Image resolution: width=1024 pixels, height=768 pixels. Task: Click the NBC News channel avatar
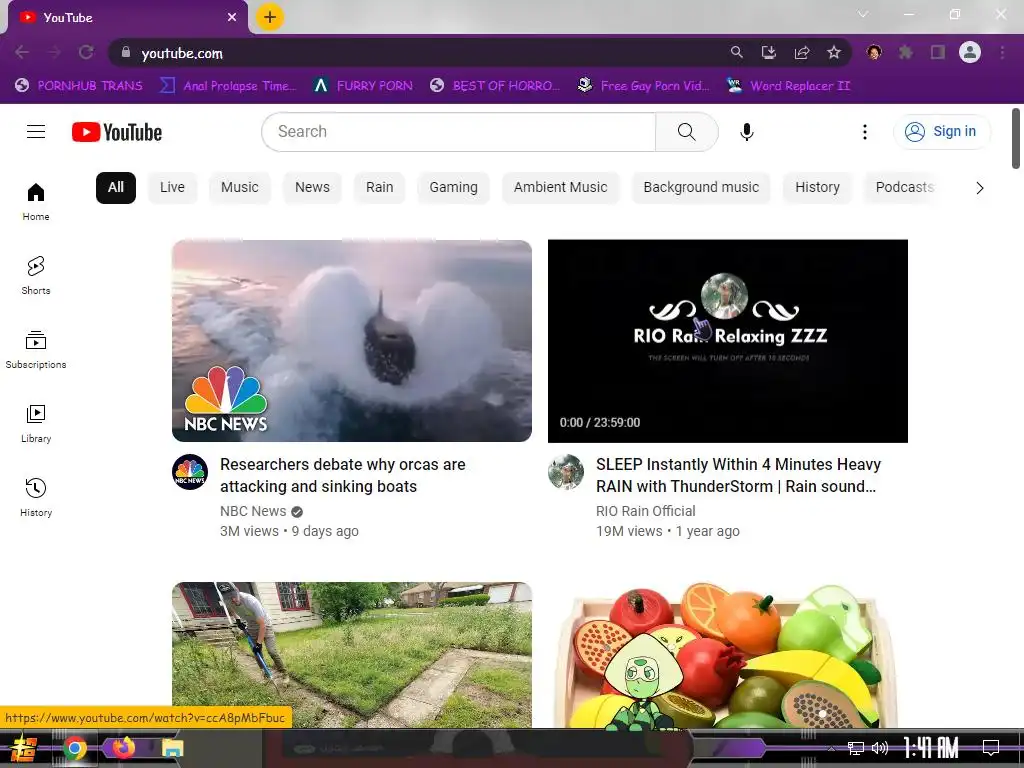(x=190, y=472)
